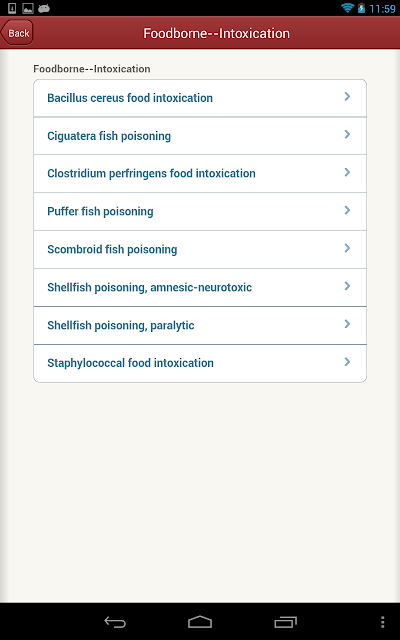400x640 pixels.
Task: Select Clostridium perfringens food intoxication
Action: [200, 173]
